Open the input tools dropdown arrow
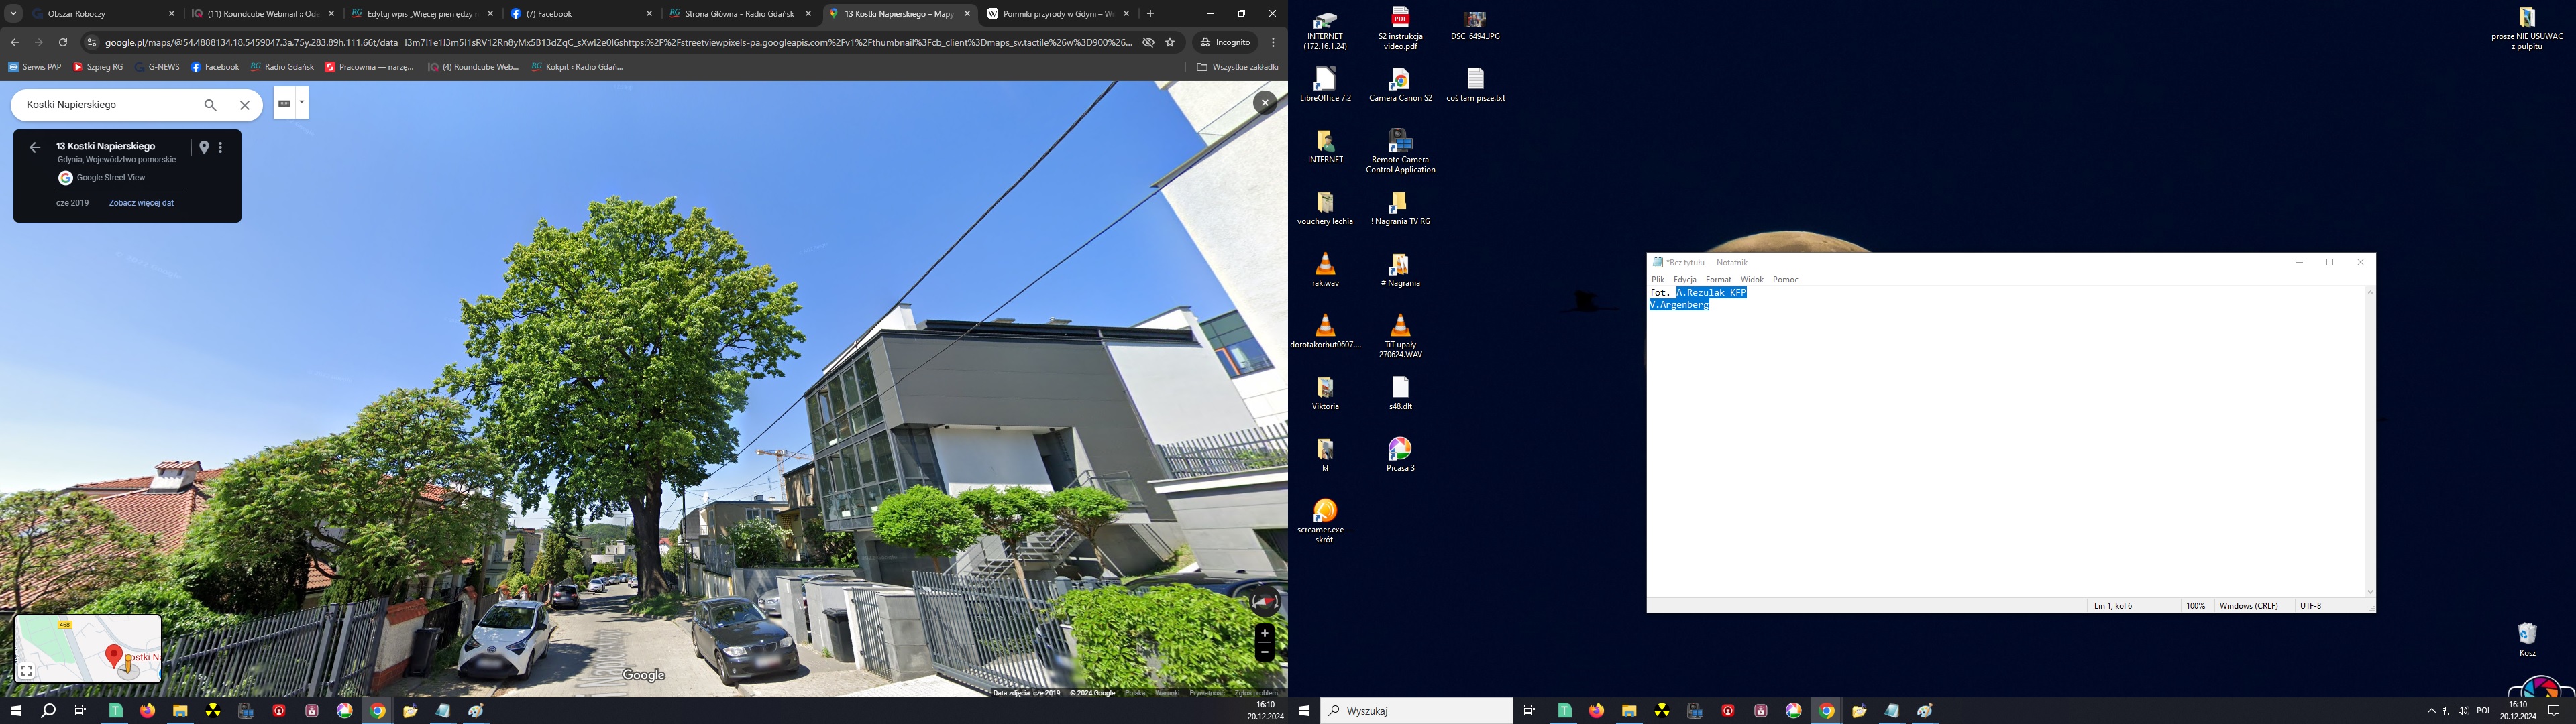This screenshot has height=724, width=2576. pyautogui.click(x=302, y=102)
